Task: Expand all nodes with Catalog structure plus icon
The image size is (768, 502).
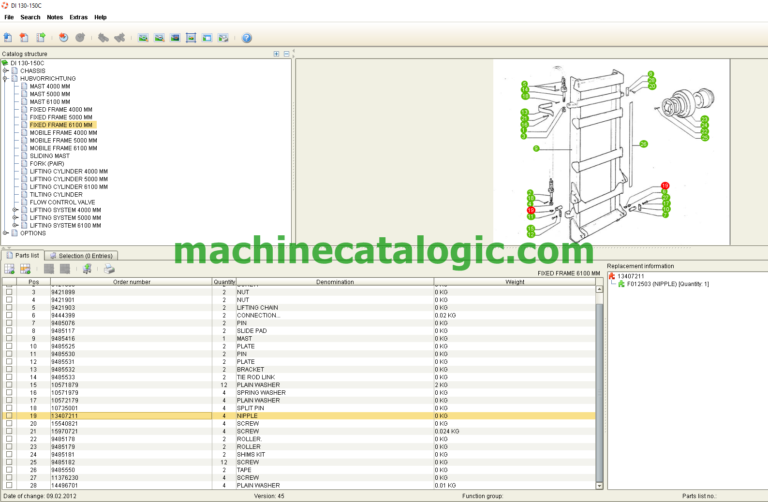Action: tap(276, 54)
